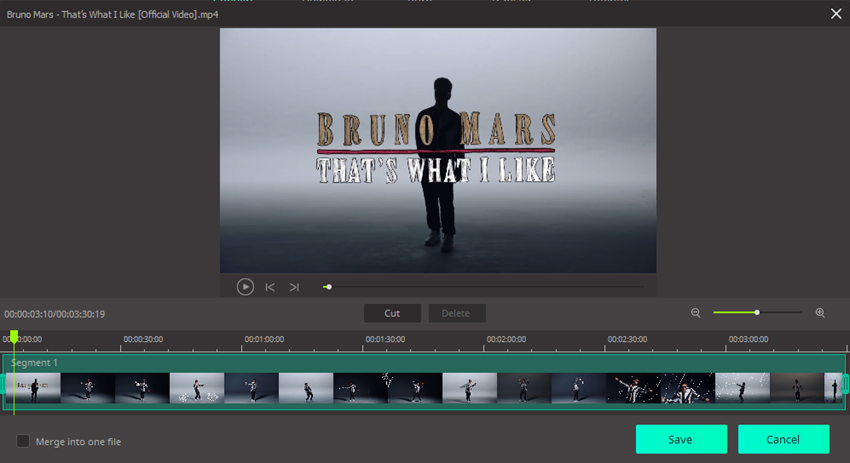Click the 00:02:00:00 mark on ruler
The width and height of the screenshot is (850, 463).
coord(506,340)
